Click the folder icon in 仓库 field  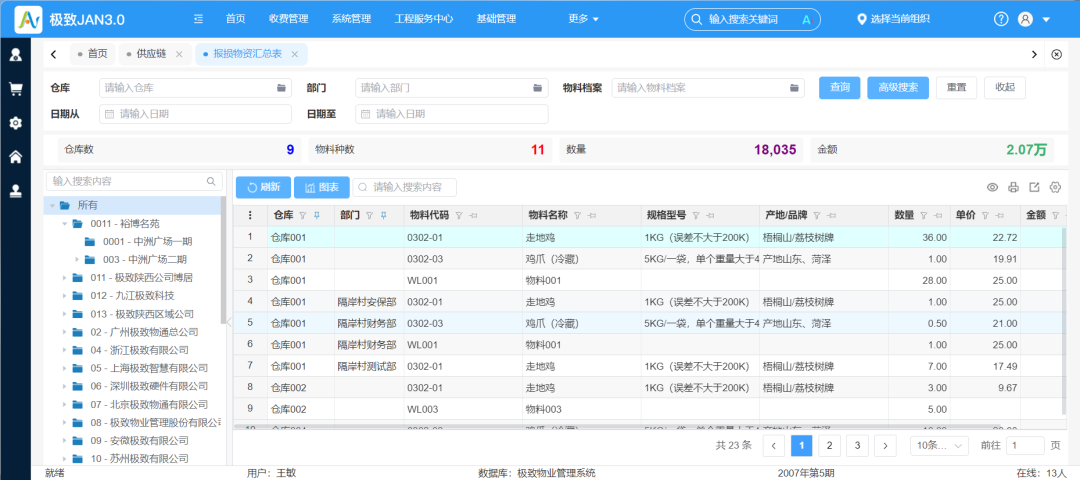click(x=281, y=88)
